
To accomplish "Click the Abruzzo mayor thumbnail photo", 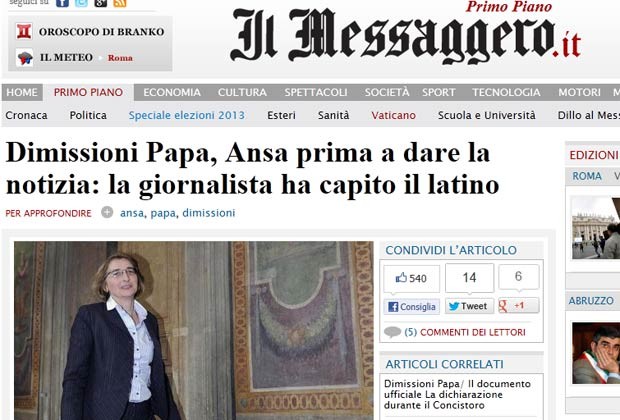I will (596, 353).
